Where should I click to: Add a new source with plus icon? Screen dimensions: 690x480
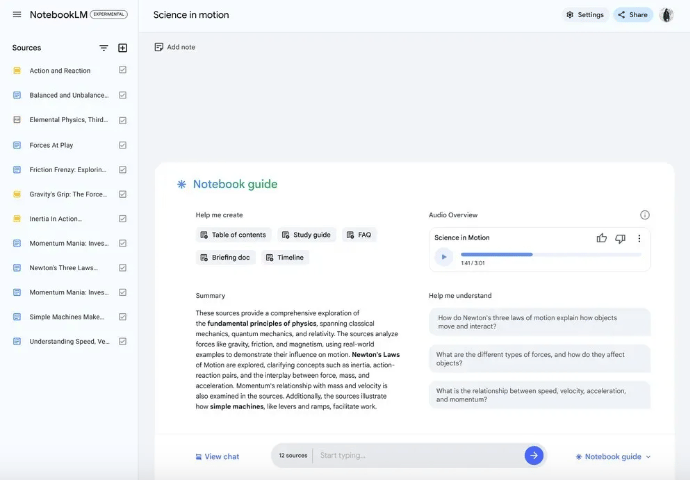pos(123,48)
